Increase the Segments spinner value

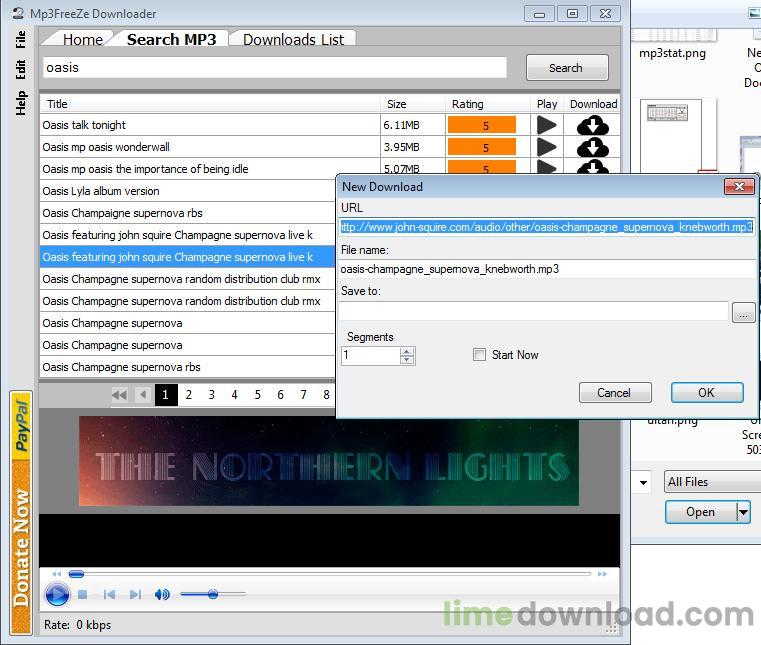407,351
